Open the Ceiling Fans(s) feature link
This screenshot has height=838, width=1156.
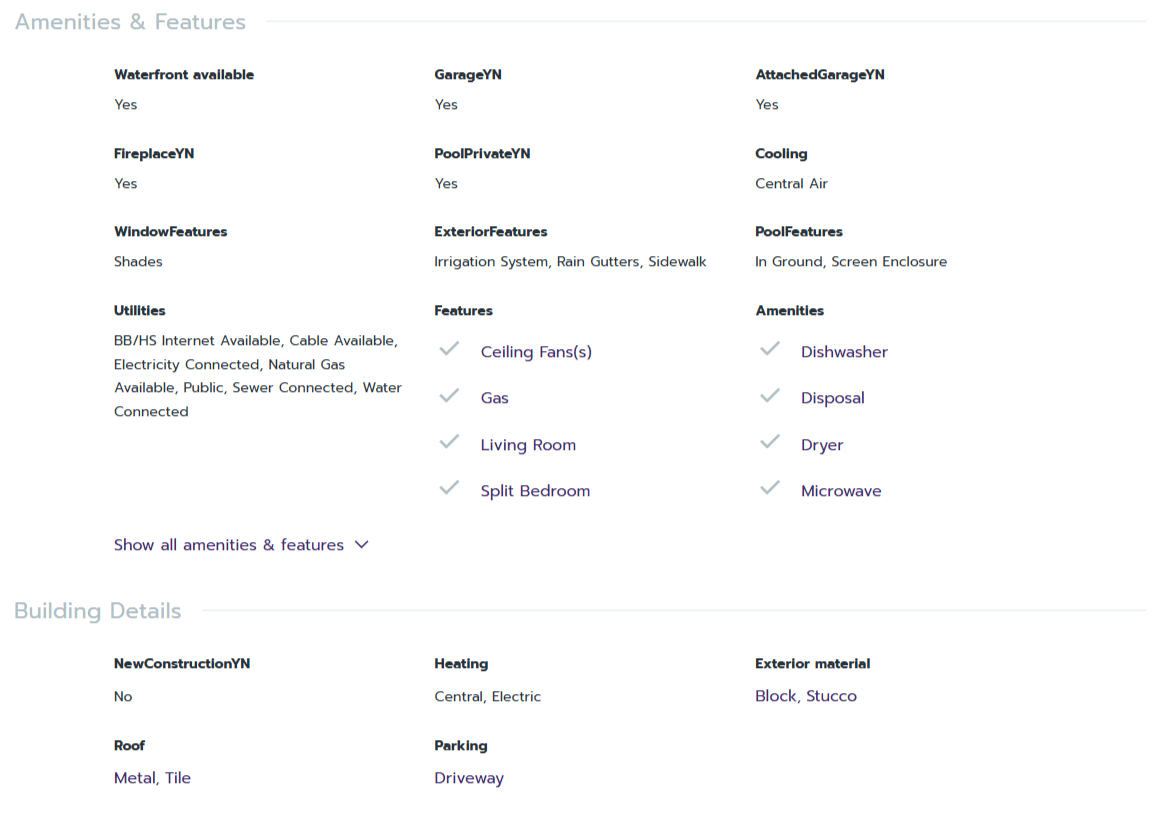[x=536, y=352]
